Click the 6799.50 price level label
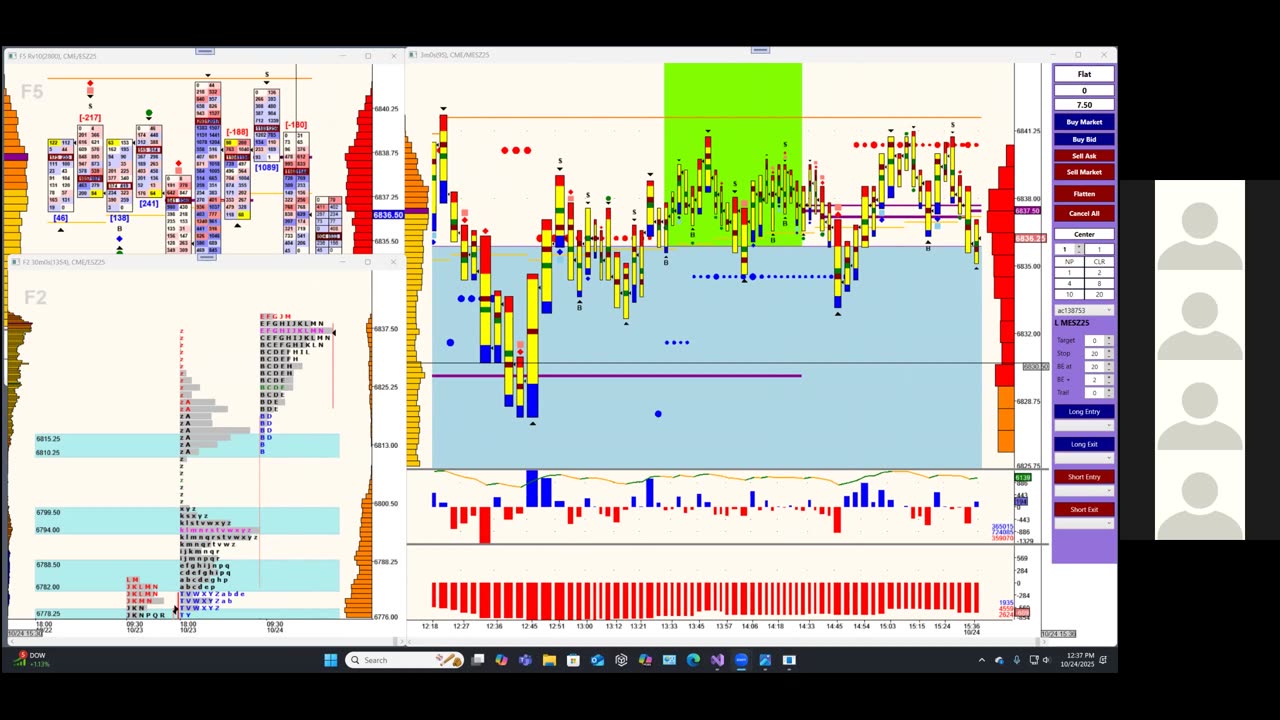The height and width of the screenshot is (720, 1280). coord(48,512)
